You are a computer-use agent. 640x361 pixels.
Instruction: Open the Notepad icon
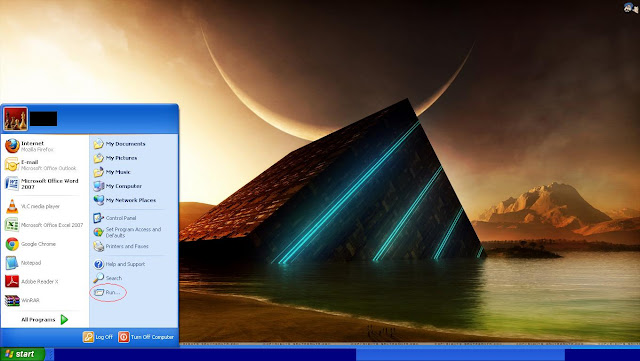(x=11, y=263)
